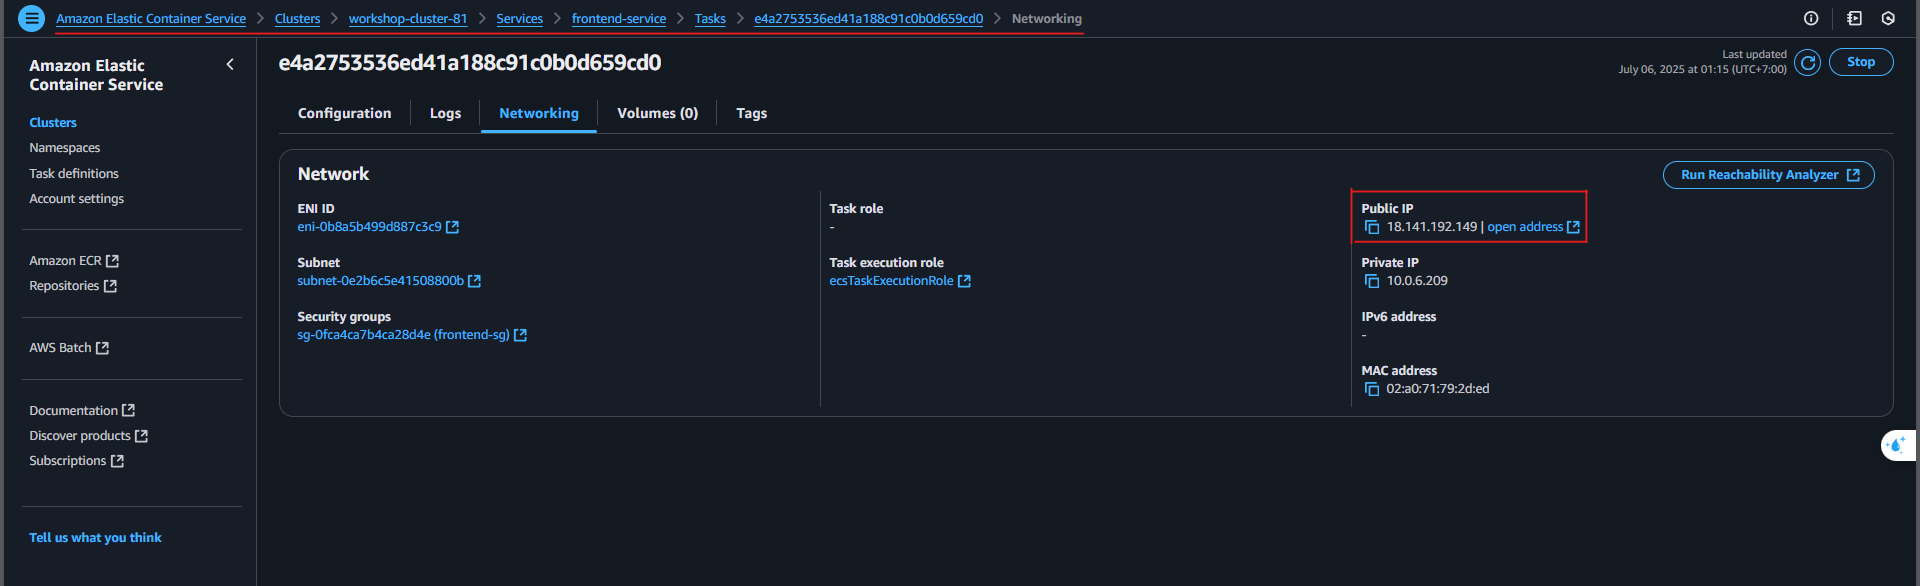The image size is (1920, 586).
Task: Collapse the ECS side navigation panel
Action: click(230, 65)
